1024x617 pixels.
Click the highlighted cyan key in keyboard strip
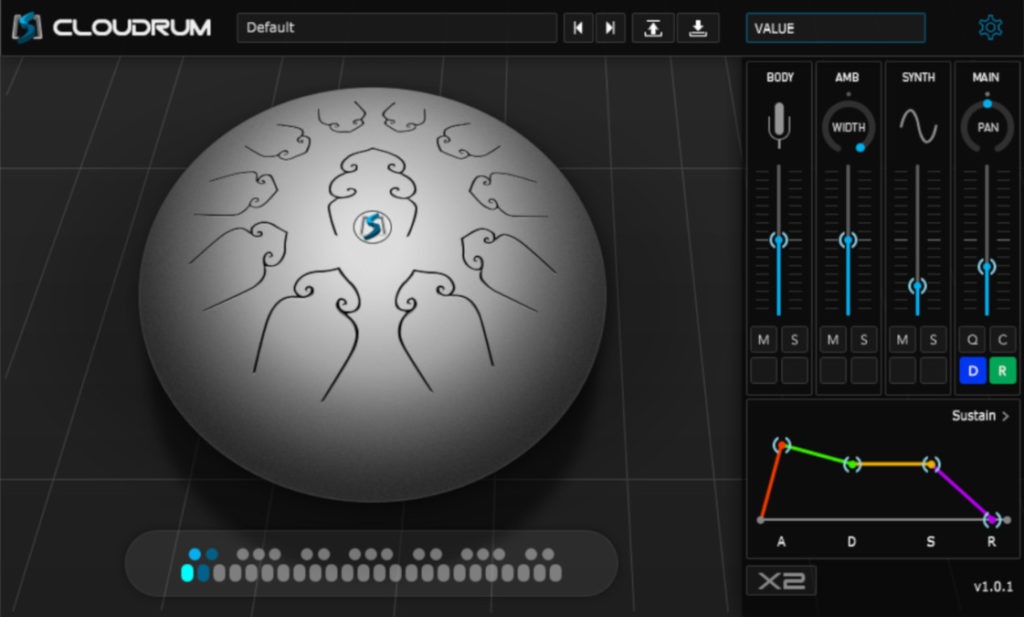[x=187, y=573]
